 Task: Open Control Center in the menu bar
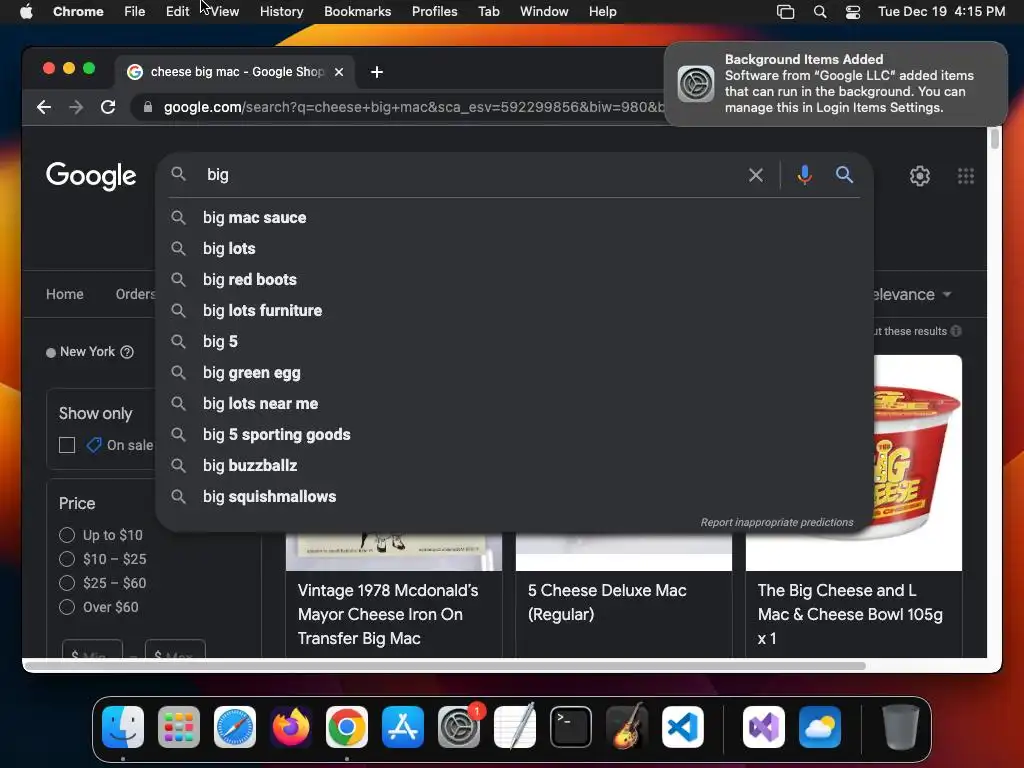point(853,12)
